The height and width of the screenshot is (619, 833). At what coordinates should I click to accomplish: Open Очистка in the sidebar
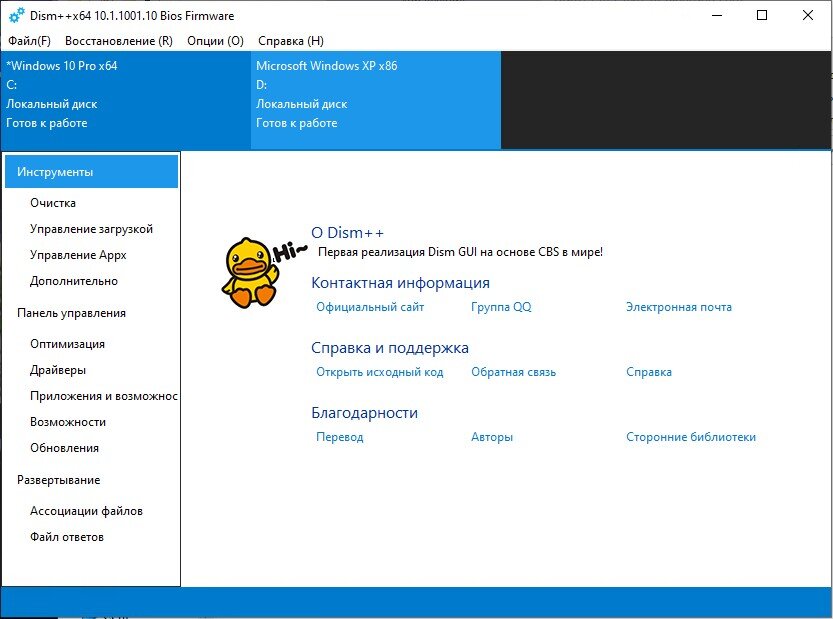click(53, 203)
